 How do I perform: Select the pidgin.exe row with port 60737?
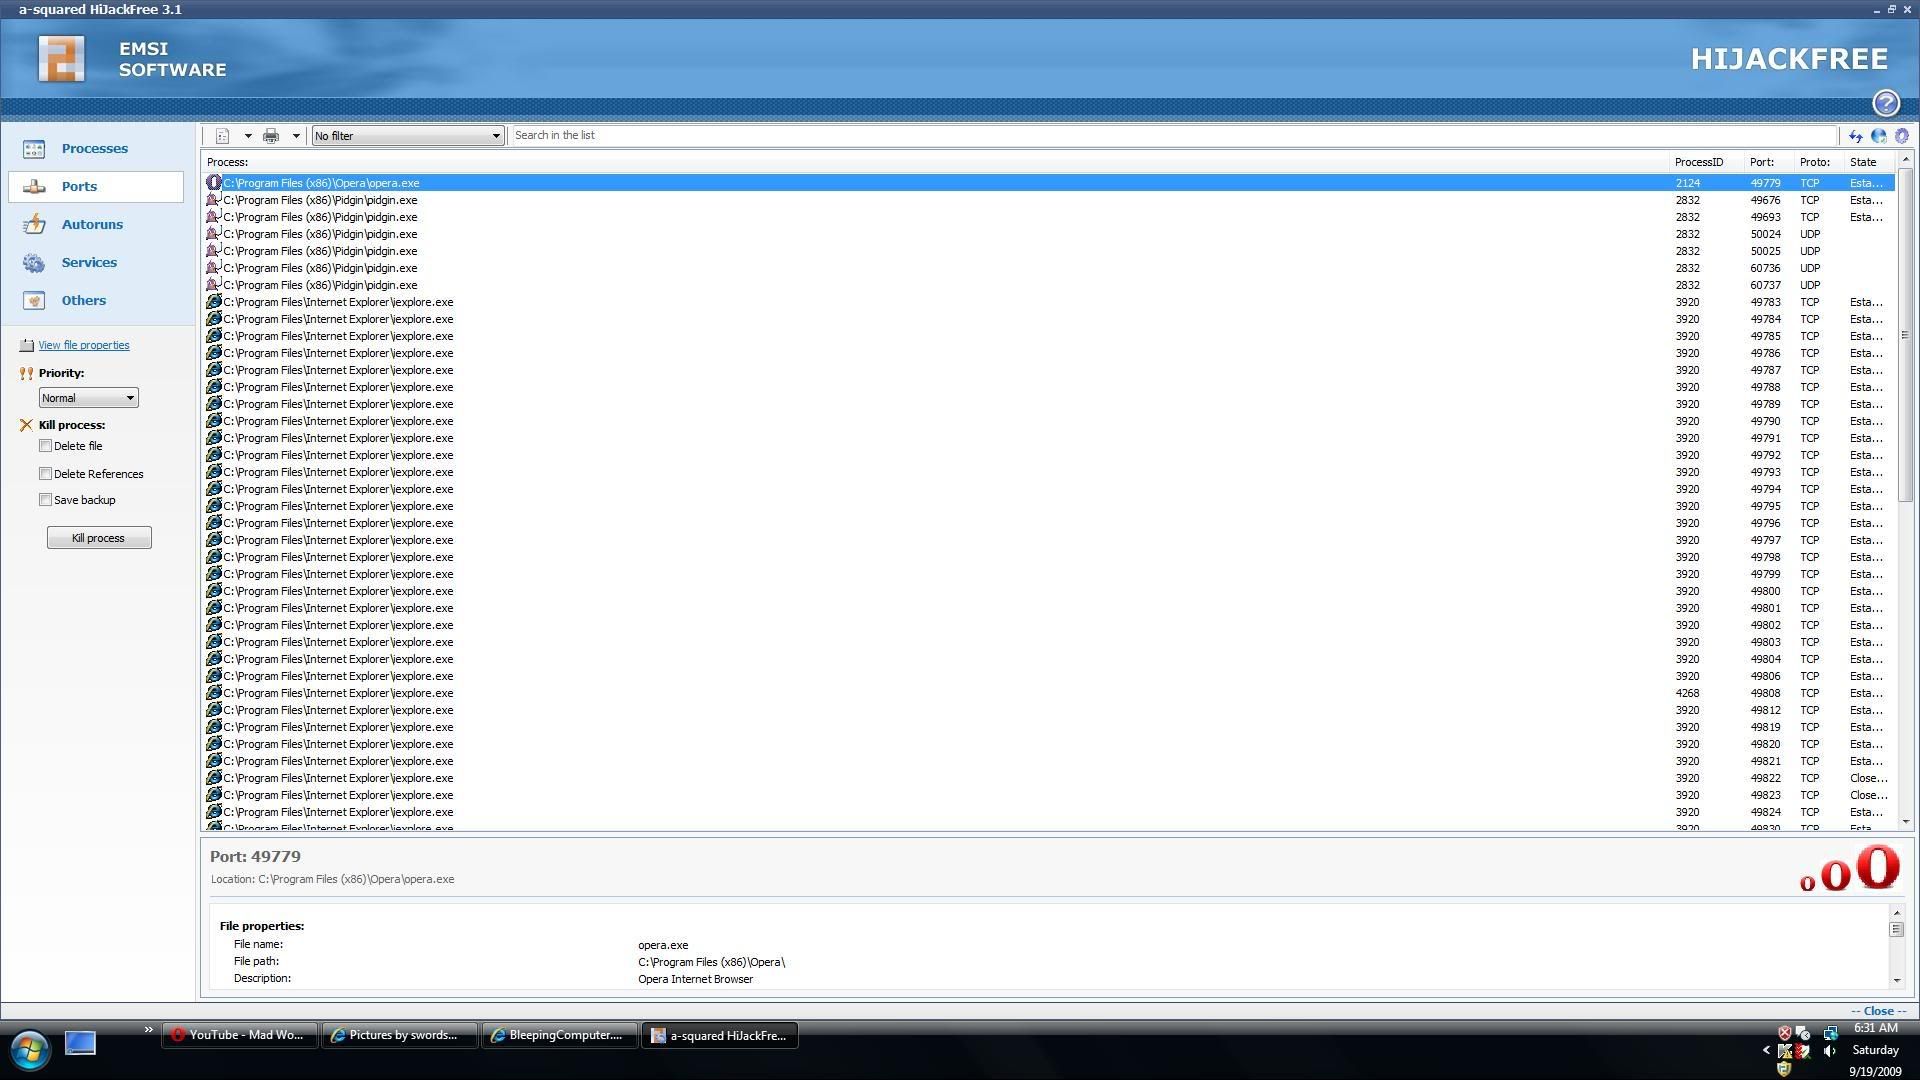(x=1050, y=285)
